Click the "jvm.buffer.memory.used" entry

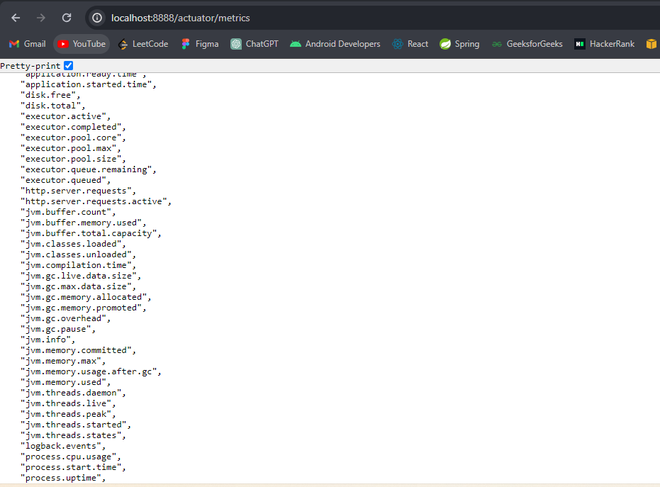(83, 223)
